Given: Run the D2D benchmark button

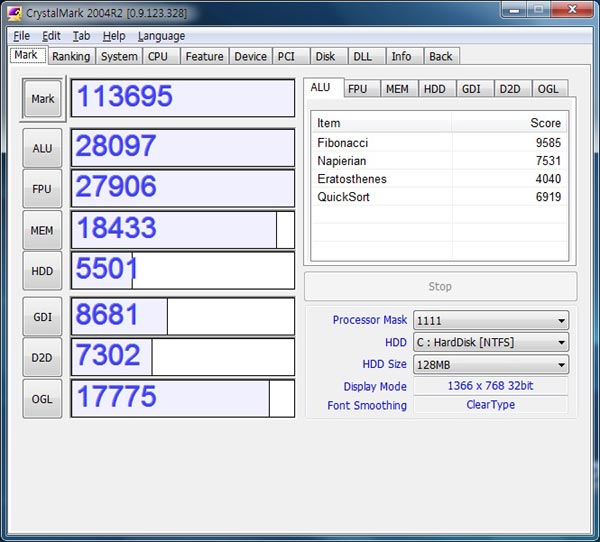Looking at the screenshot, I should pyautogui.click(x=42, y=358).
